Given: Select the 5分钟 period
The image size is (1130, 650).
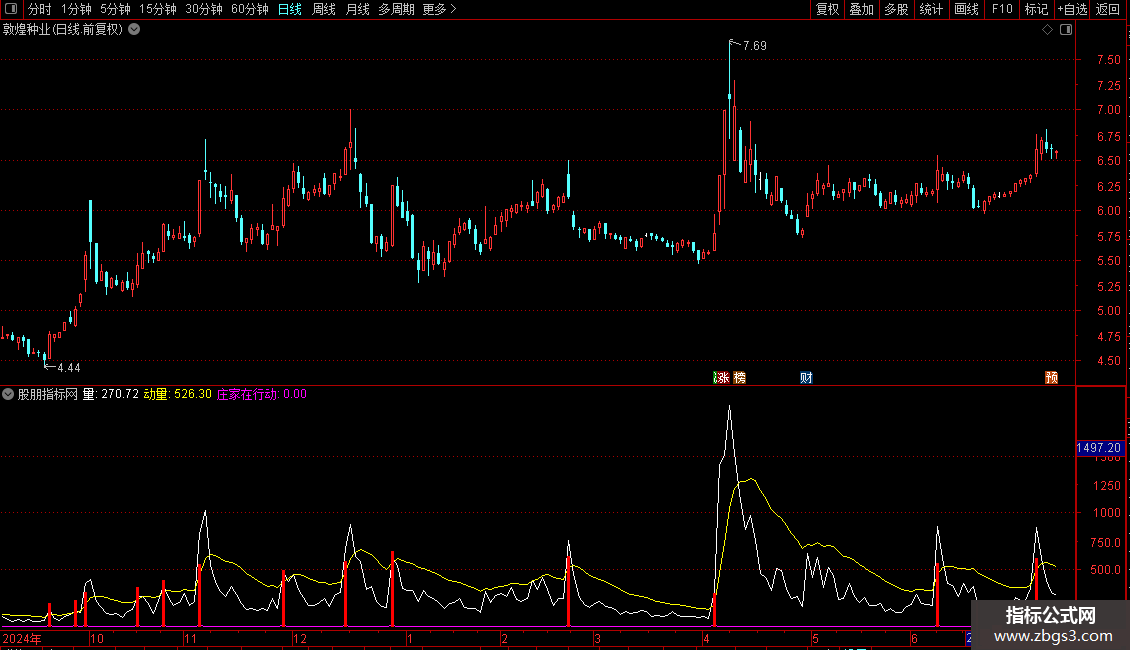Looking at the screenshot, I should (115, 9).
